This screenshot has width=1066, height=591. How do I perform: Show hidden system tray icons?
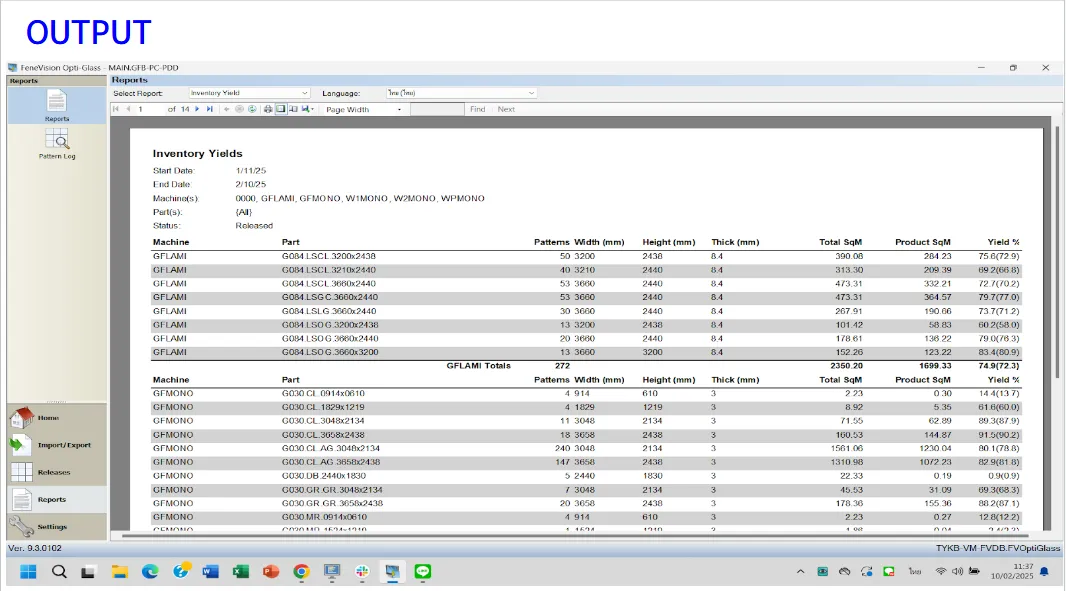tap(800, 572)
